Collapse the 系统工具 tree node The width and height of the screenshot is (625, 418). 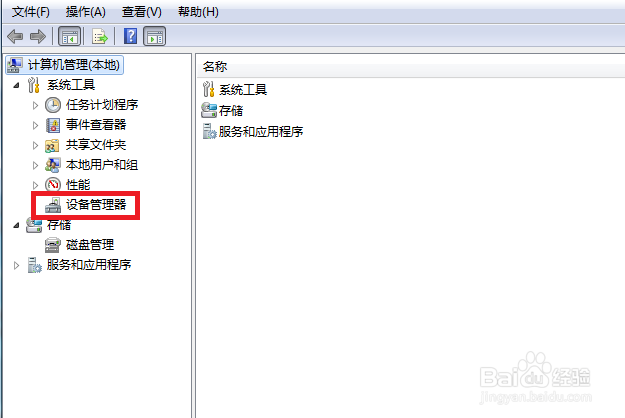pyautogui.click(x=16, y=85)
